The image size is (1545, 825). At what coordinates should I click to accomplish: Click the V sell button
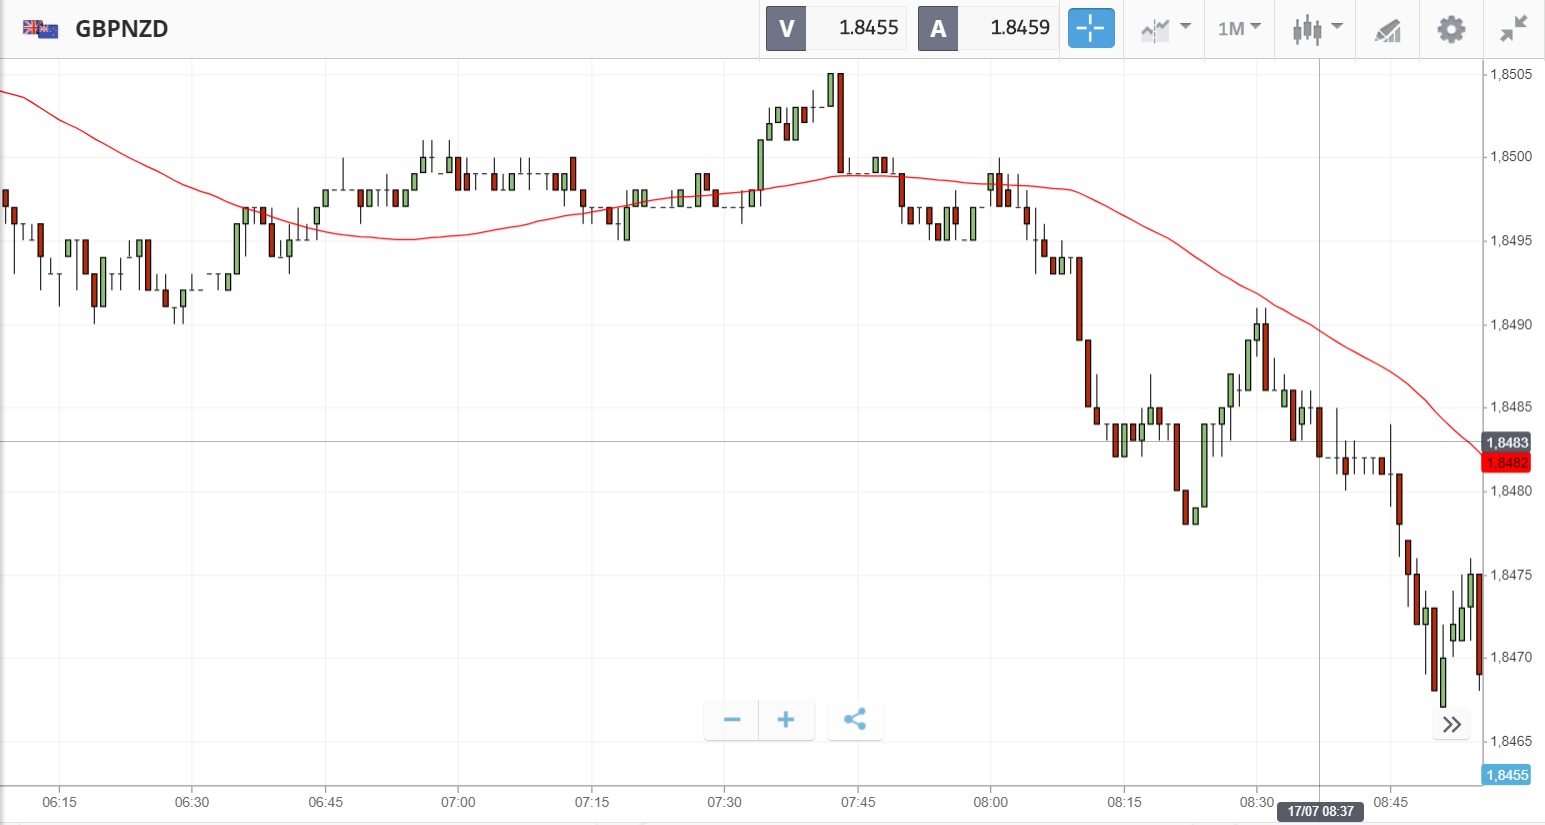coord(786,28)
